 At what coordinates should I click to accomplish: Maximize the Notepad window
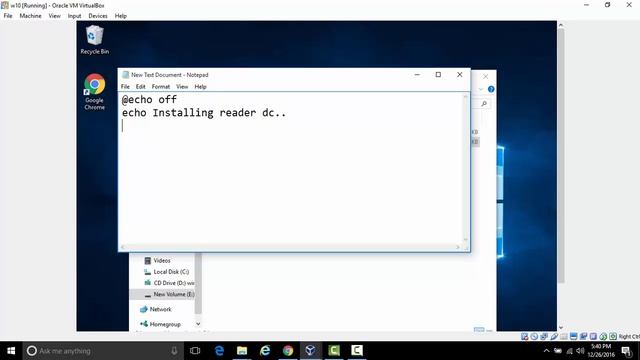coord(438,75)
